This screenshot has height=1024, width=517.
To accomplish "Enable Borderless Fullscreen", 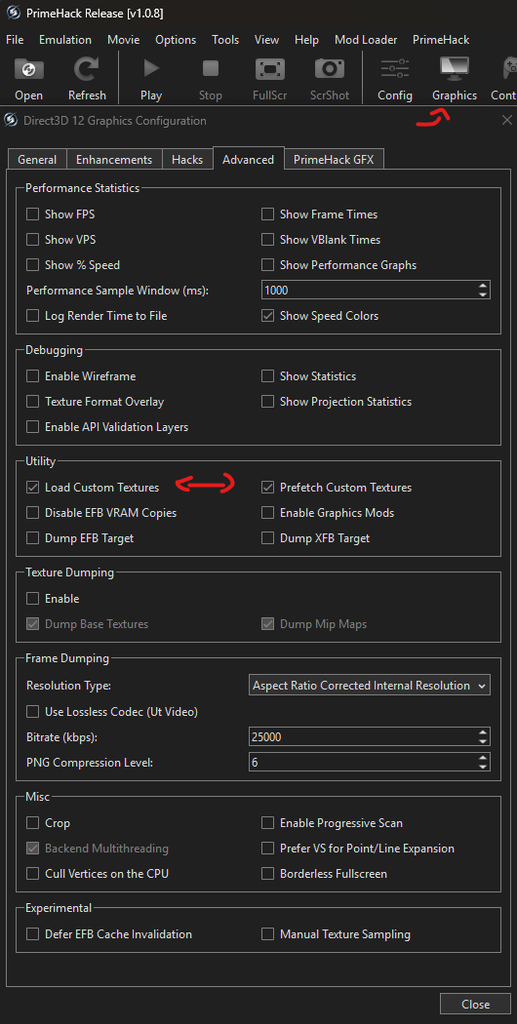I will tap(268, 874).
